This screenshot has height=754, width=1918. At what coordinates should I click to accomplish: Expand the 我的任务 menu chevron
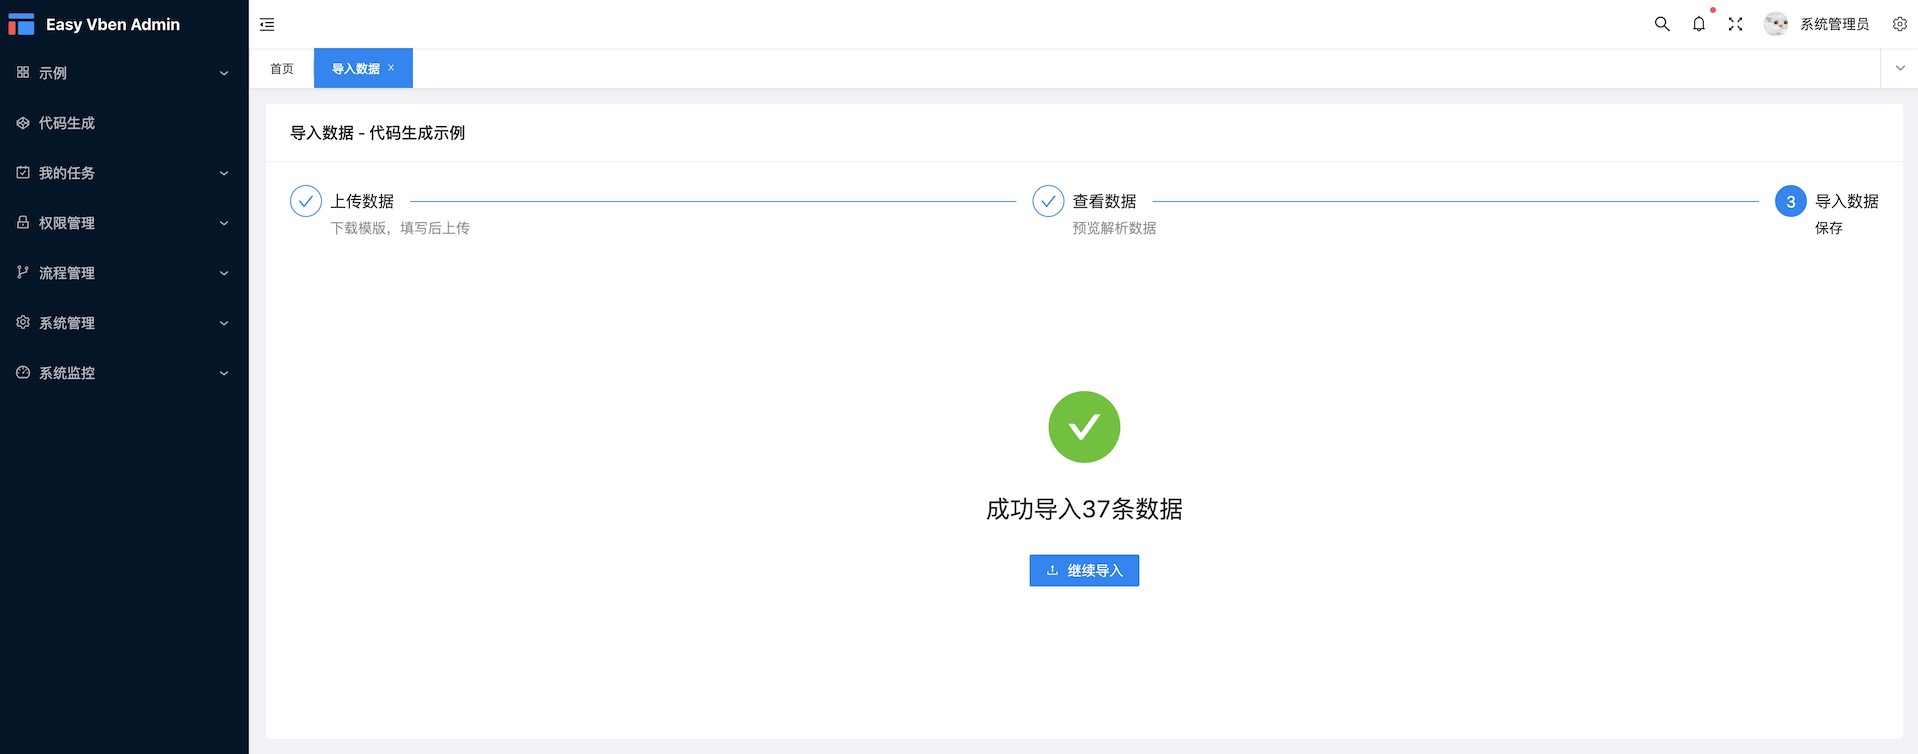(224, 173)
